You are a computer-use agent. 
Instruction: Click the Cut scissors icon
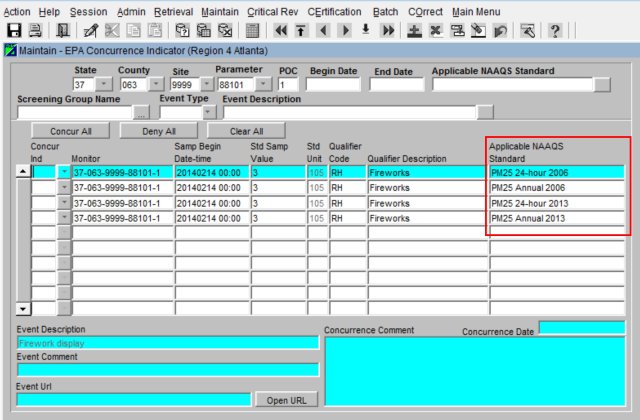(x=112, y=31)
